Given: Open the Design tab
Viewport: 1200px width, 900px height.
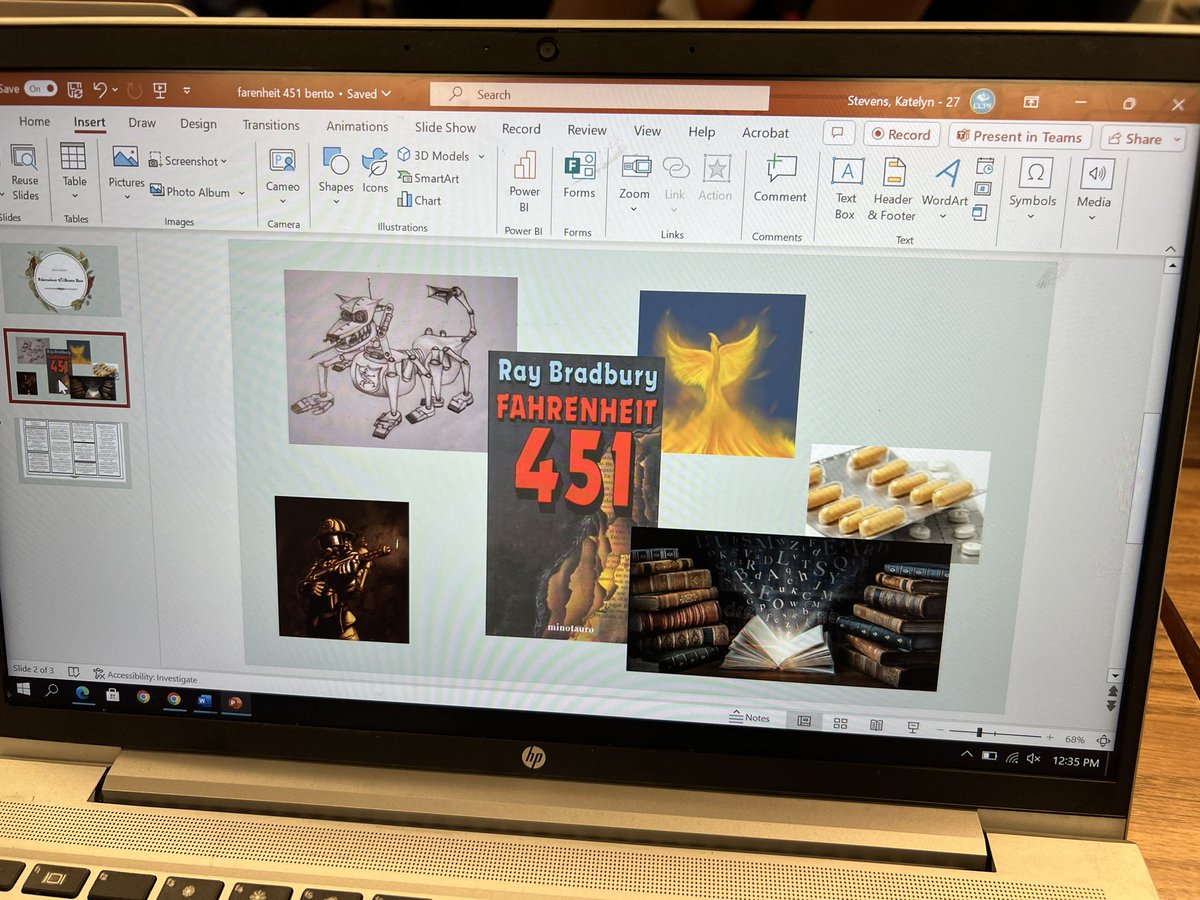Looking at the screenshot, I should click(198, 124).
